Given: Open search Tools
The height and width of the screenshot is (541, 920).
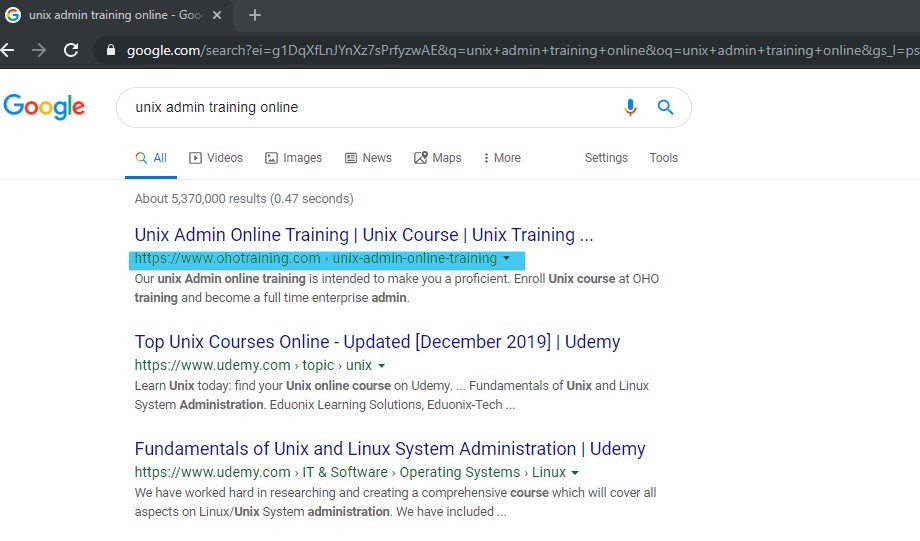Looking at the screenshot, I should pyautogui.click(x=664, y=158).
